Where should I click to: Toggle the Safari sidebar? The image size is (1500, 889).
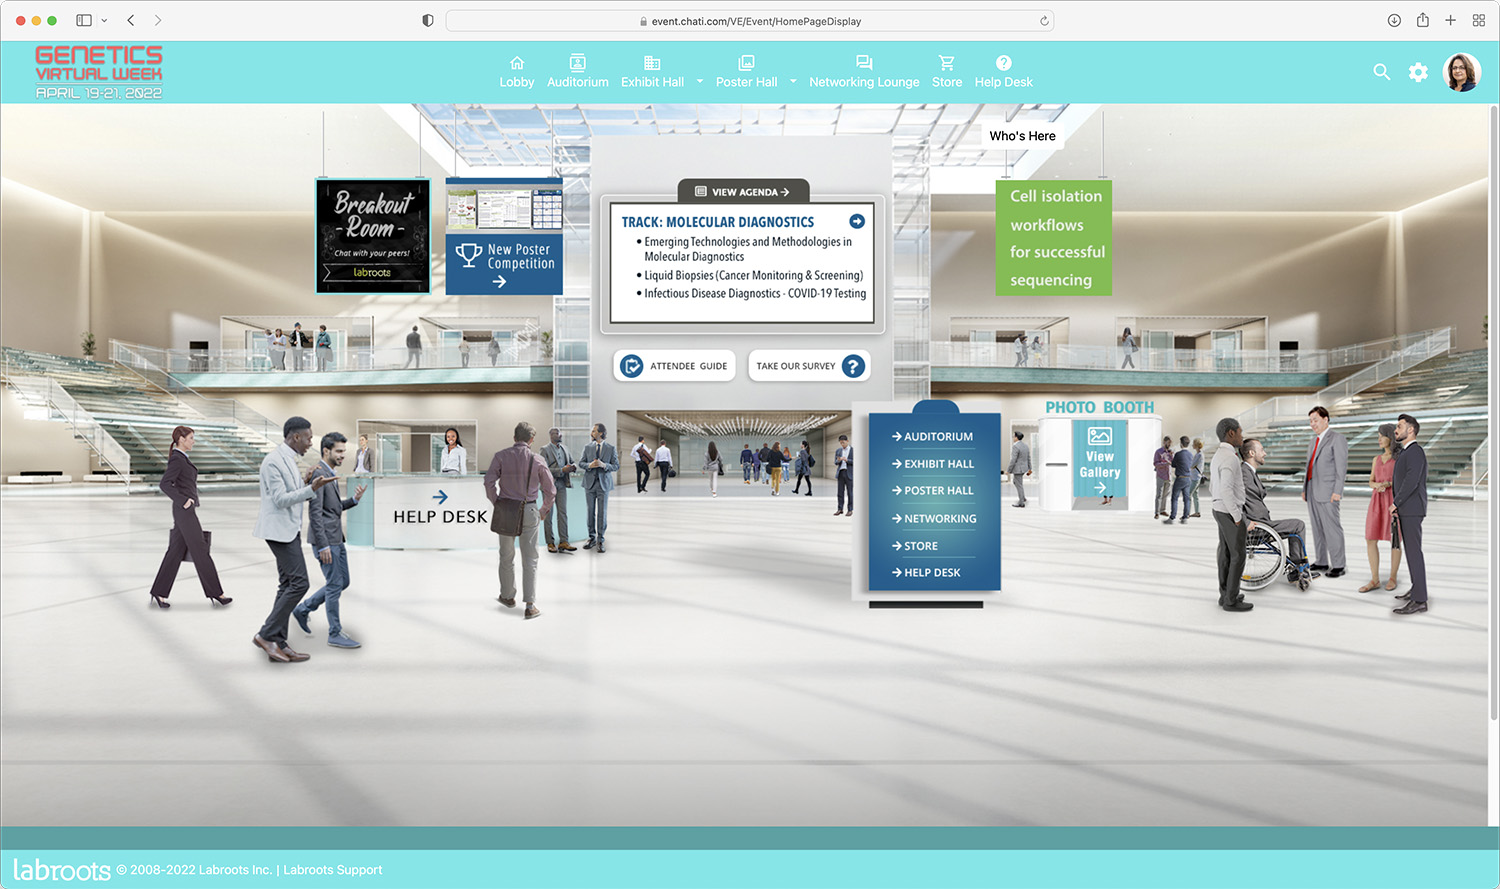[83, 20]
